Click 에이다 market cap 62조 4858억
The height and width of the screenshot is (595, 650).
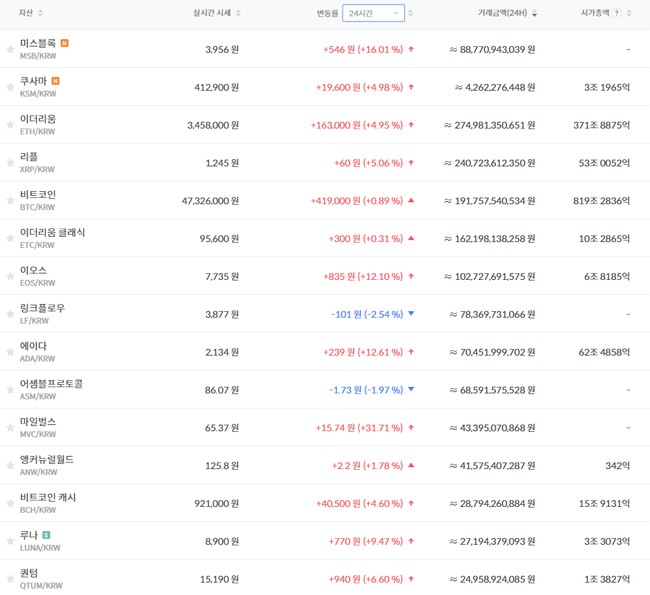coord(604,352)
